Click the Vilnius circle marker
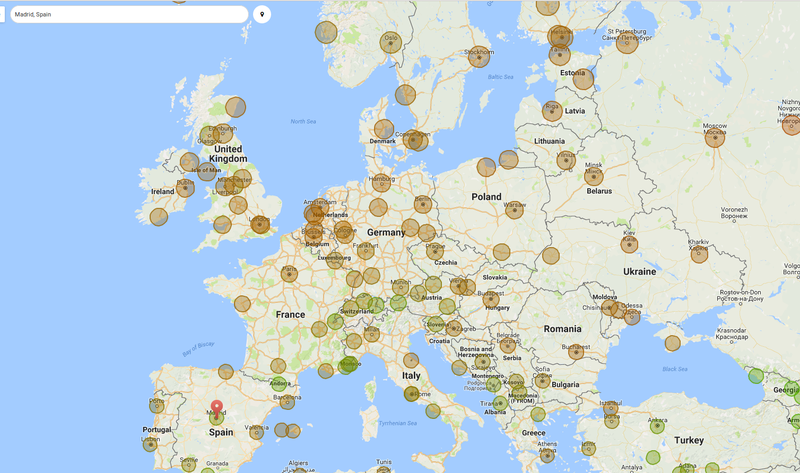This screenshot has height=473, width=800. click(x=566, y=161)
